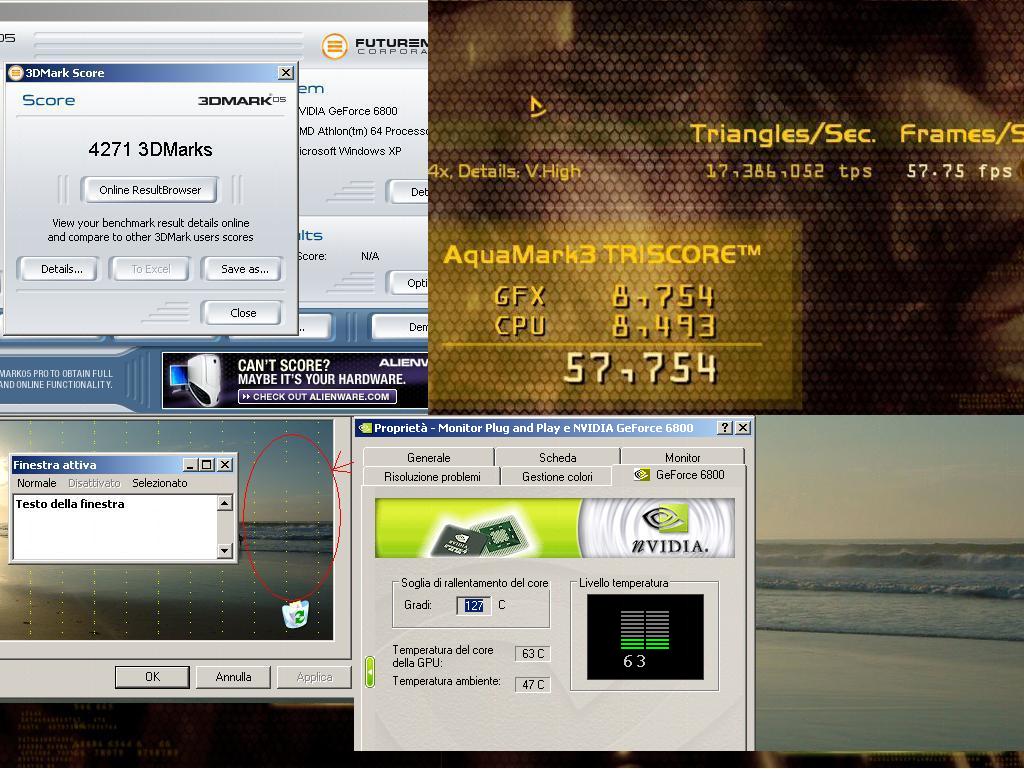This screenshot has height=769, width=1024.
Task: Click the help question mark button
Action: (x=725, y=428)
